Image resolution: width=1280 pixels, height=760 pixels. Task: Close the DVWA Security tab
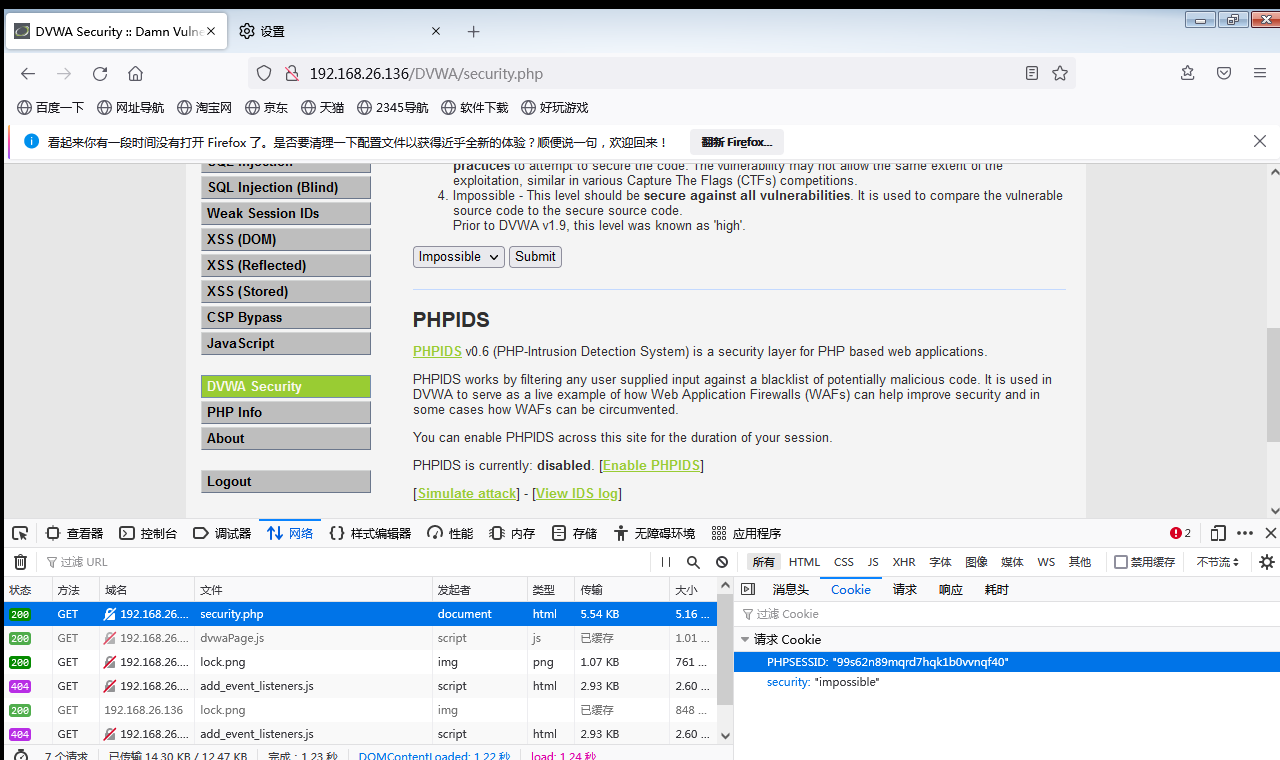212,32
